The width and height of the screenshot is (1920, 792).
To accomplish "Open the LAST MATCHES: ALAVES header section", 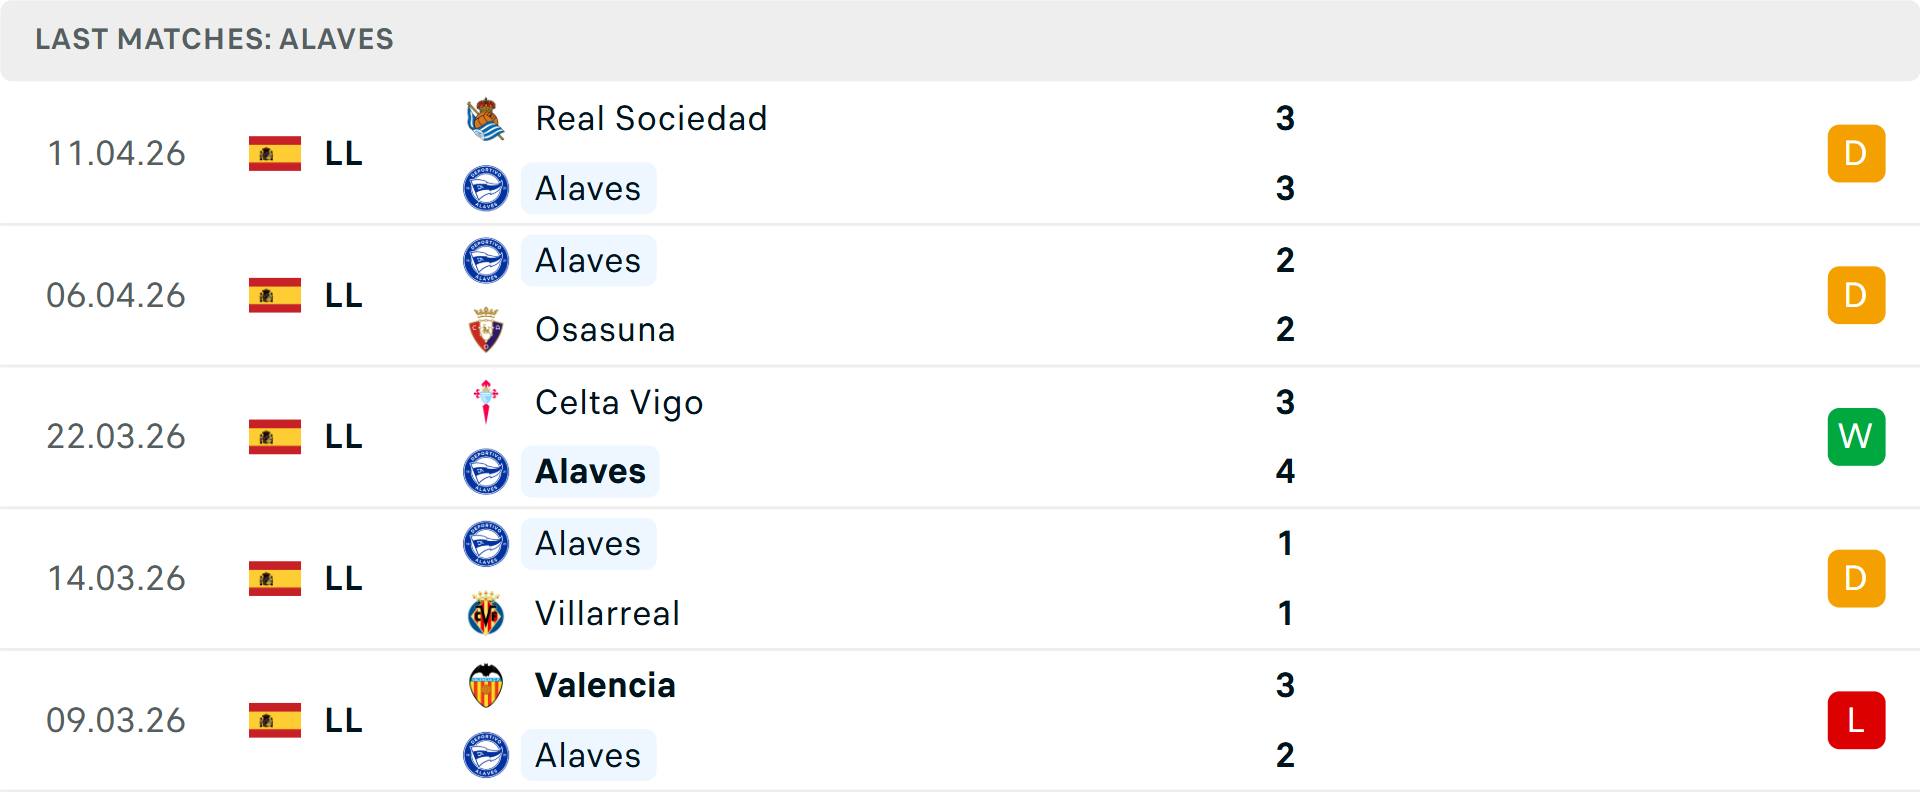I will pos(214,40).
